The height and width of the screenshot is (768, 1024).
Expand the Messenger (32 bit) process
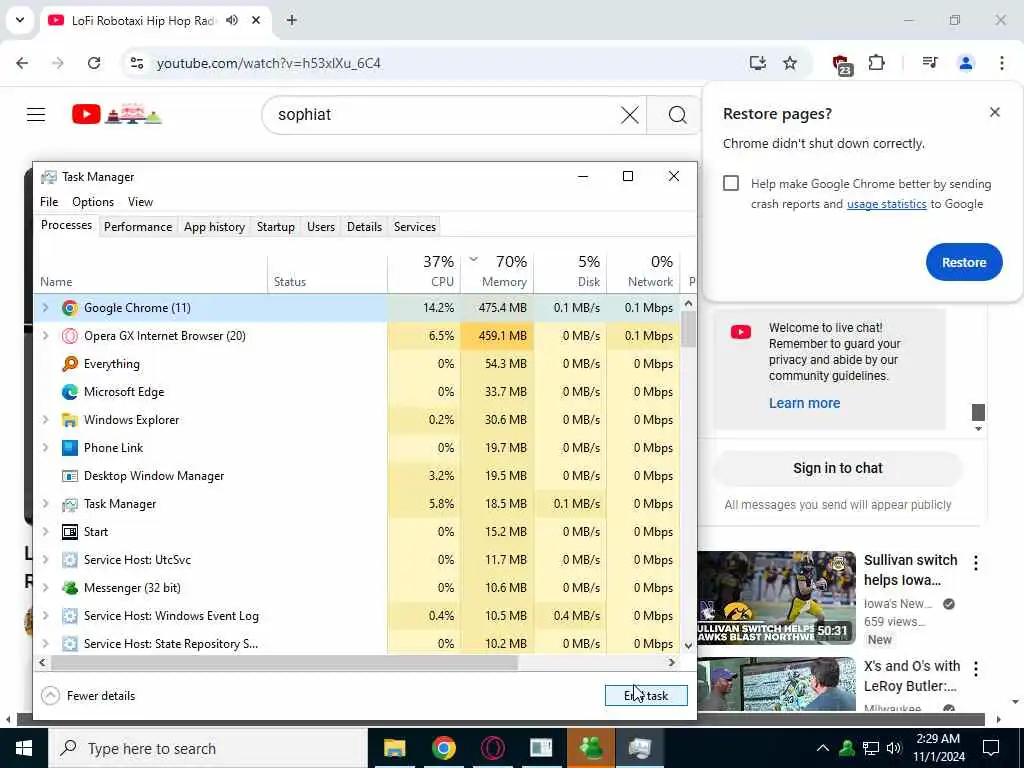[45, 588]
